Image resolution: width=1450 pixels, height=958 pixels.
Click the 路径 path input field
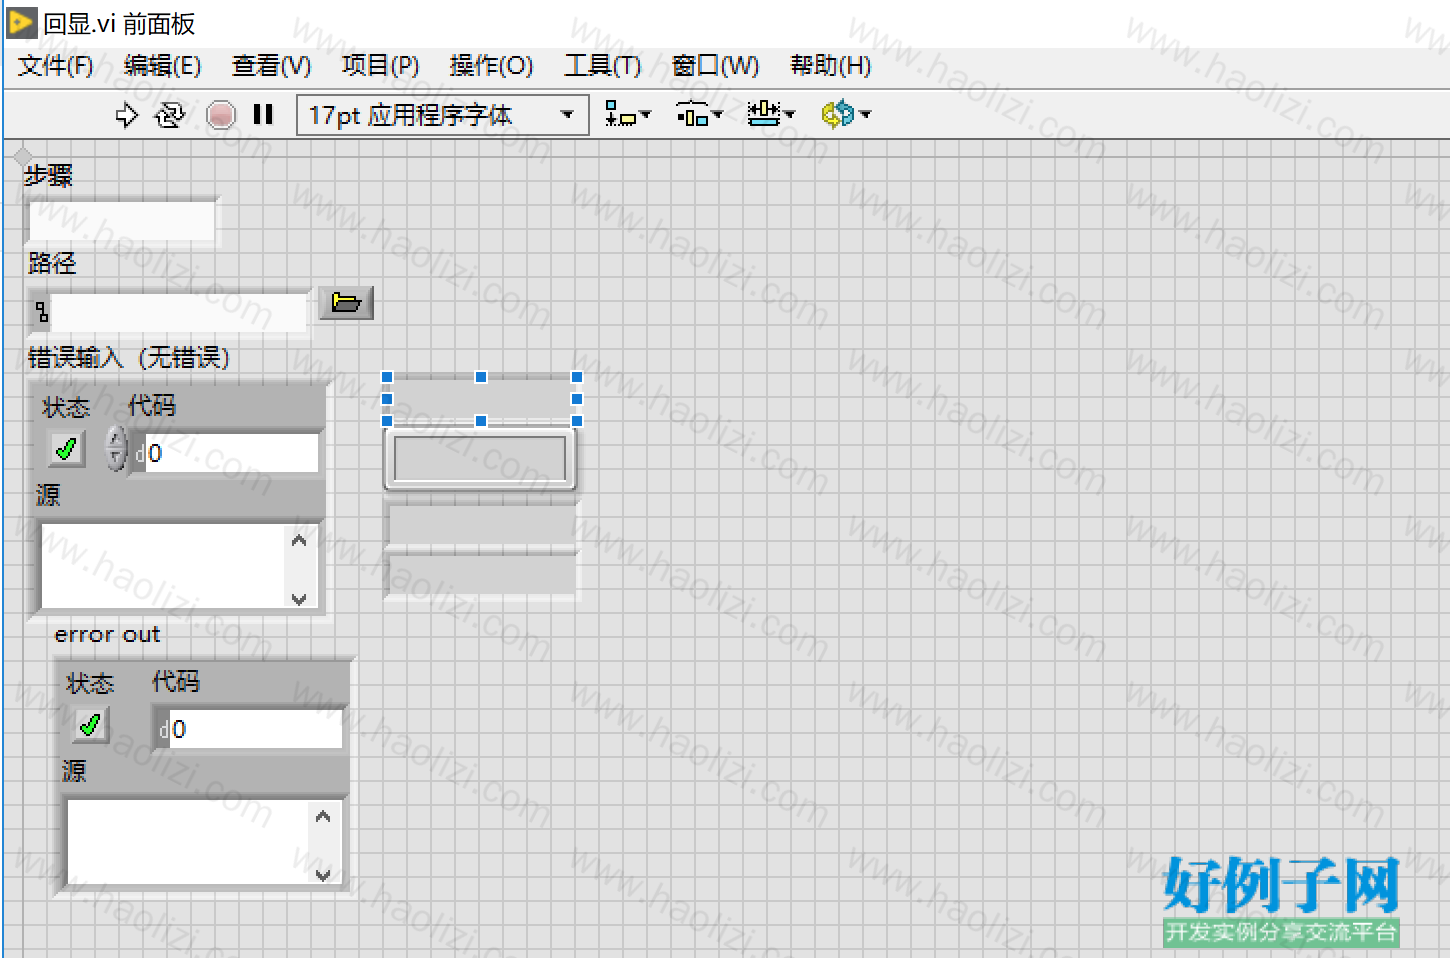[179, 312]
